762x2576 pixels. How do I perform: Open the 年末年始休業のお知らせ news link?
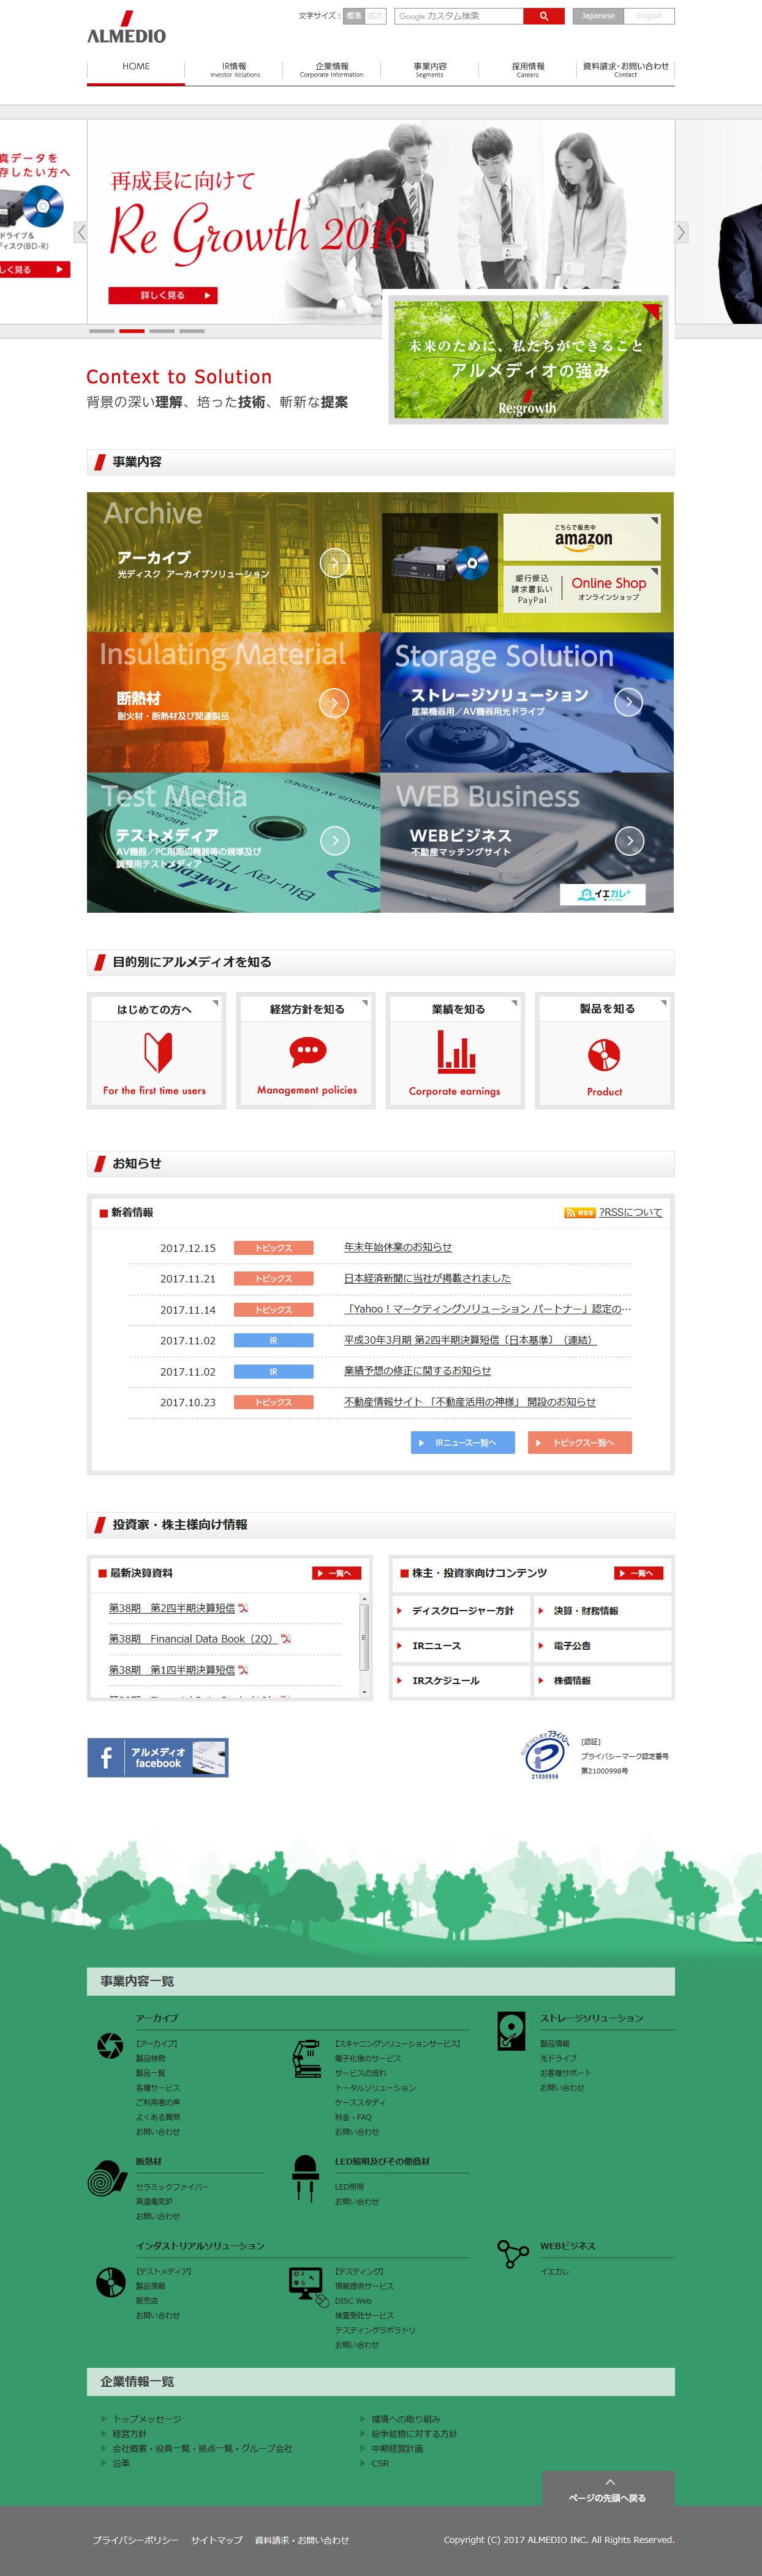(x=397, y=1247)
